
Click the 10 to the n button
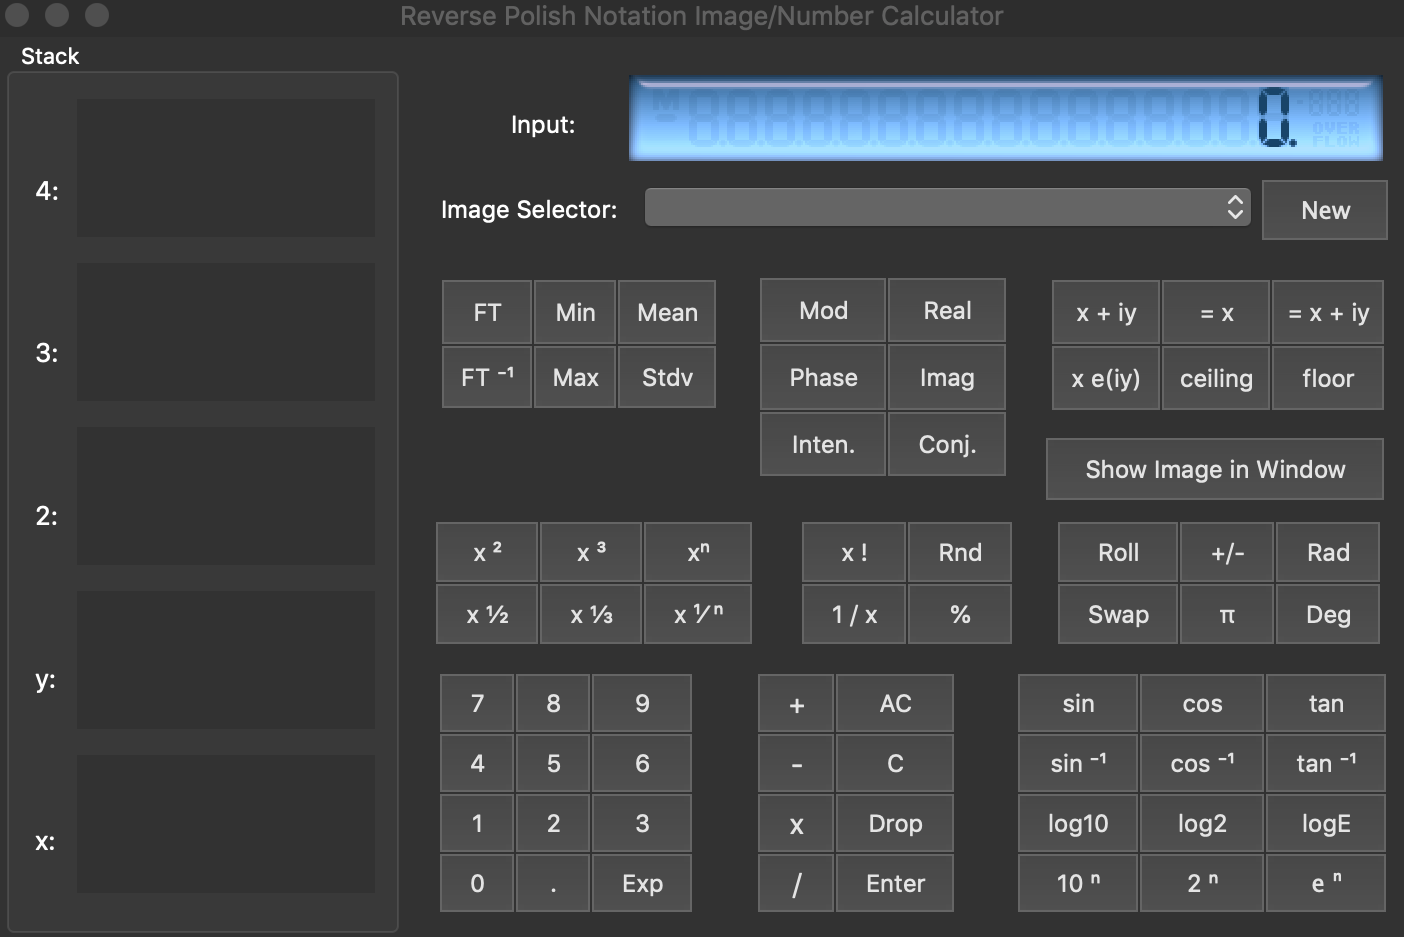(x=1078, y=883)
